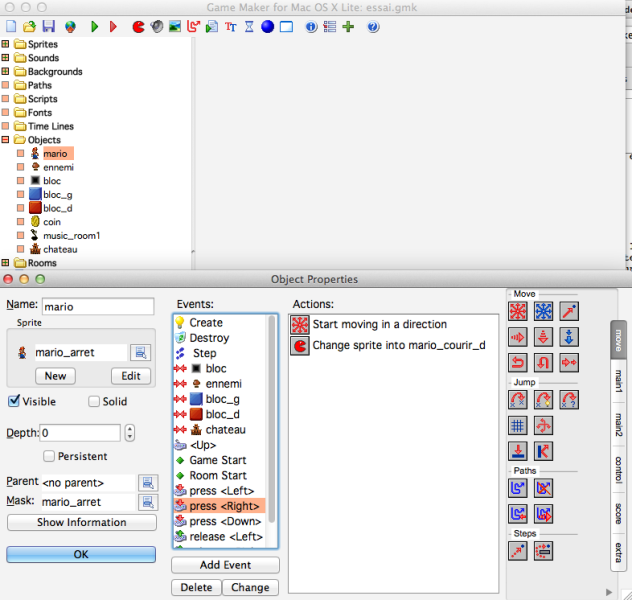Select Step Towards action icon
Viewport: 632px width, 600px height.
pyautogui.click(x=518, y=551)
